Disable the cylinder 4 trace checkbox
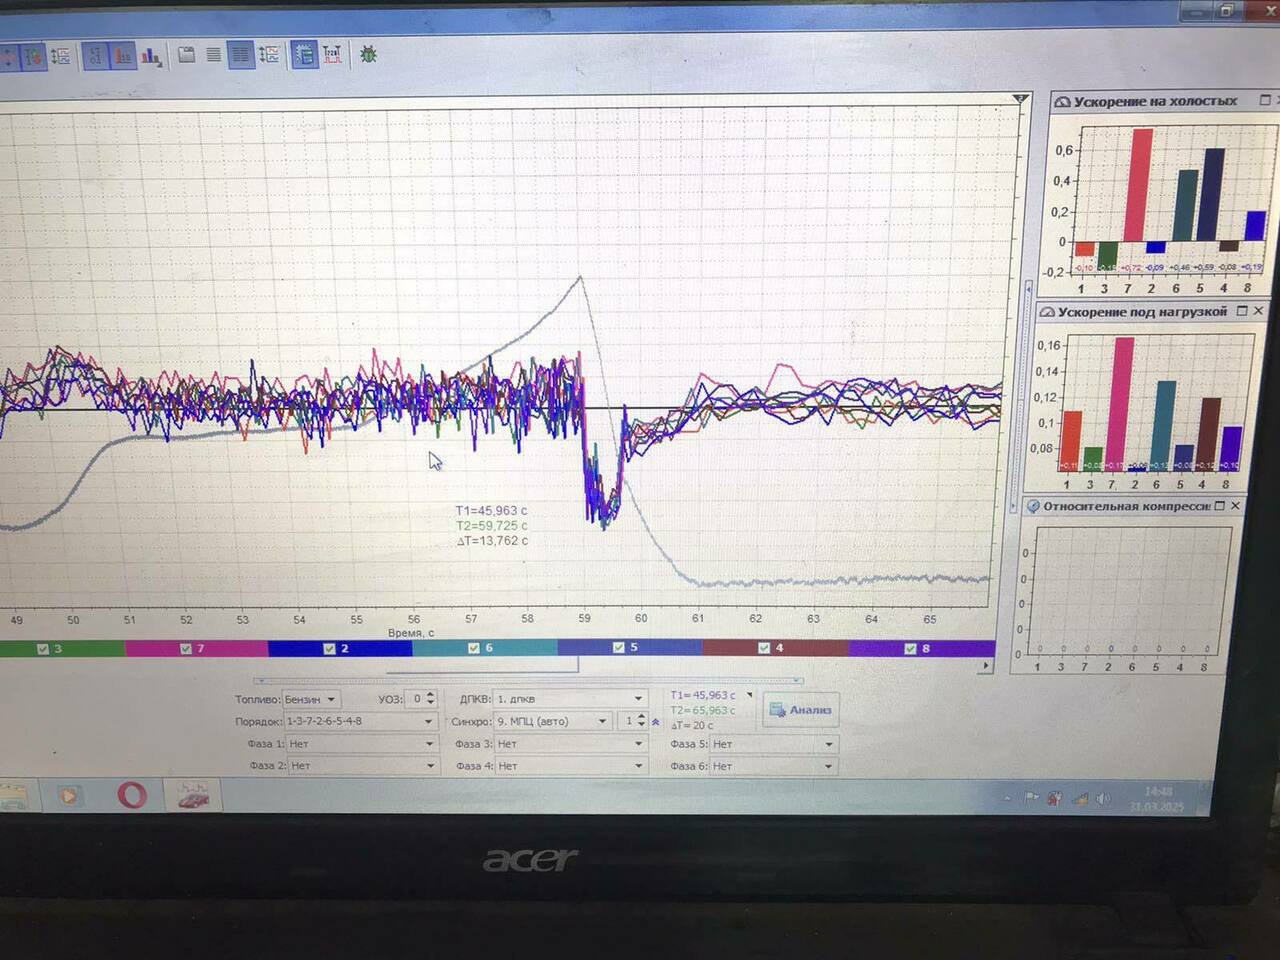This screenshot has width=1280, height=960. click(764, 648)
